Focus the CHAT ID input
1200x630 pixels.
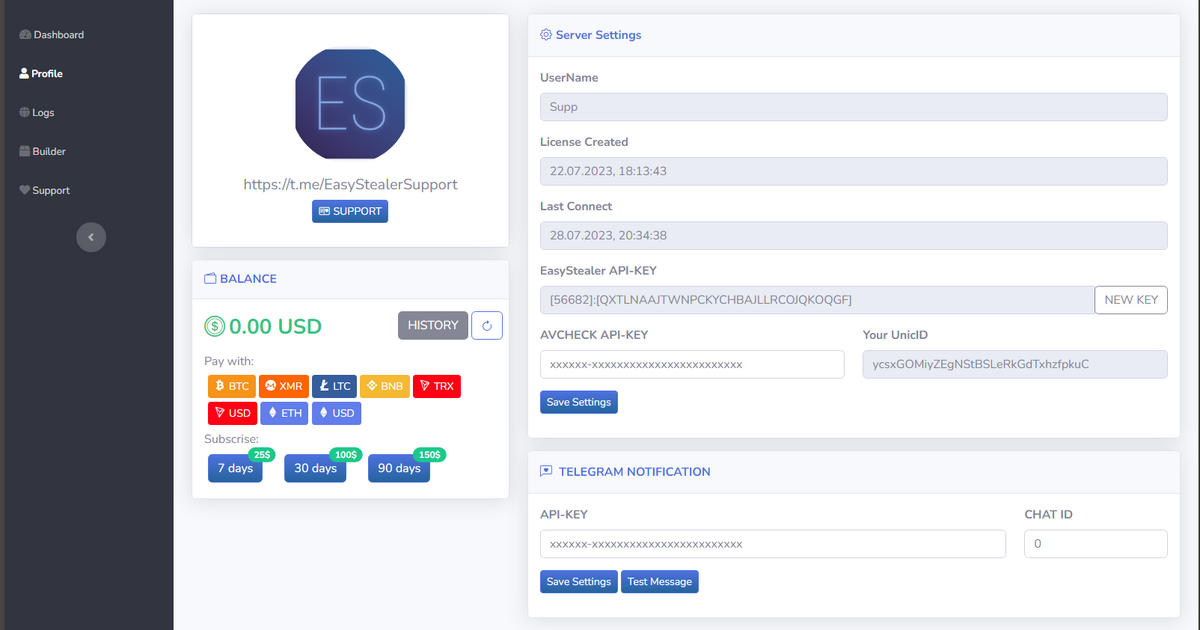tap(1096, 544)
